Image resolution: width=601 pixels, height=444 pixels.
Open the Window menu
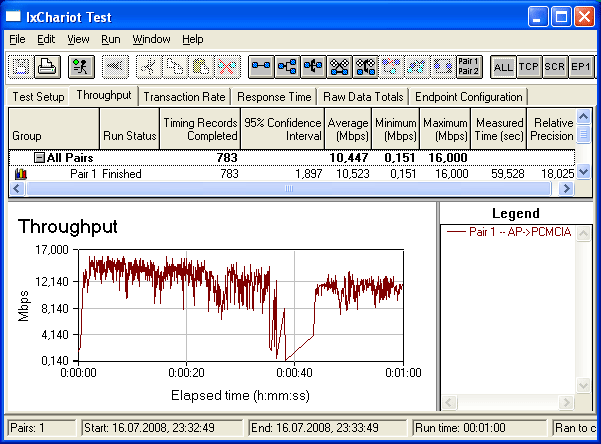coord(151,39)
